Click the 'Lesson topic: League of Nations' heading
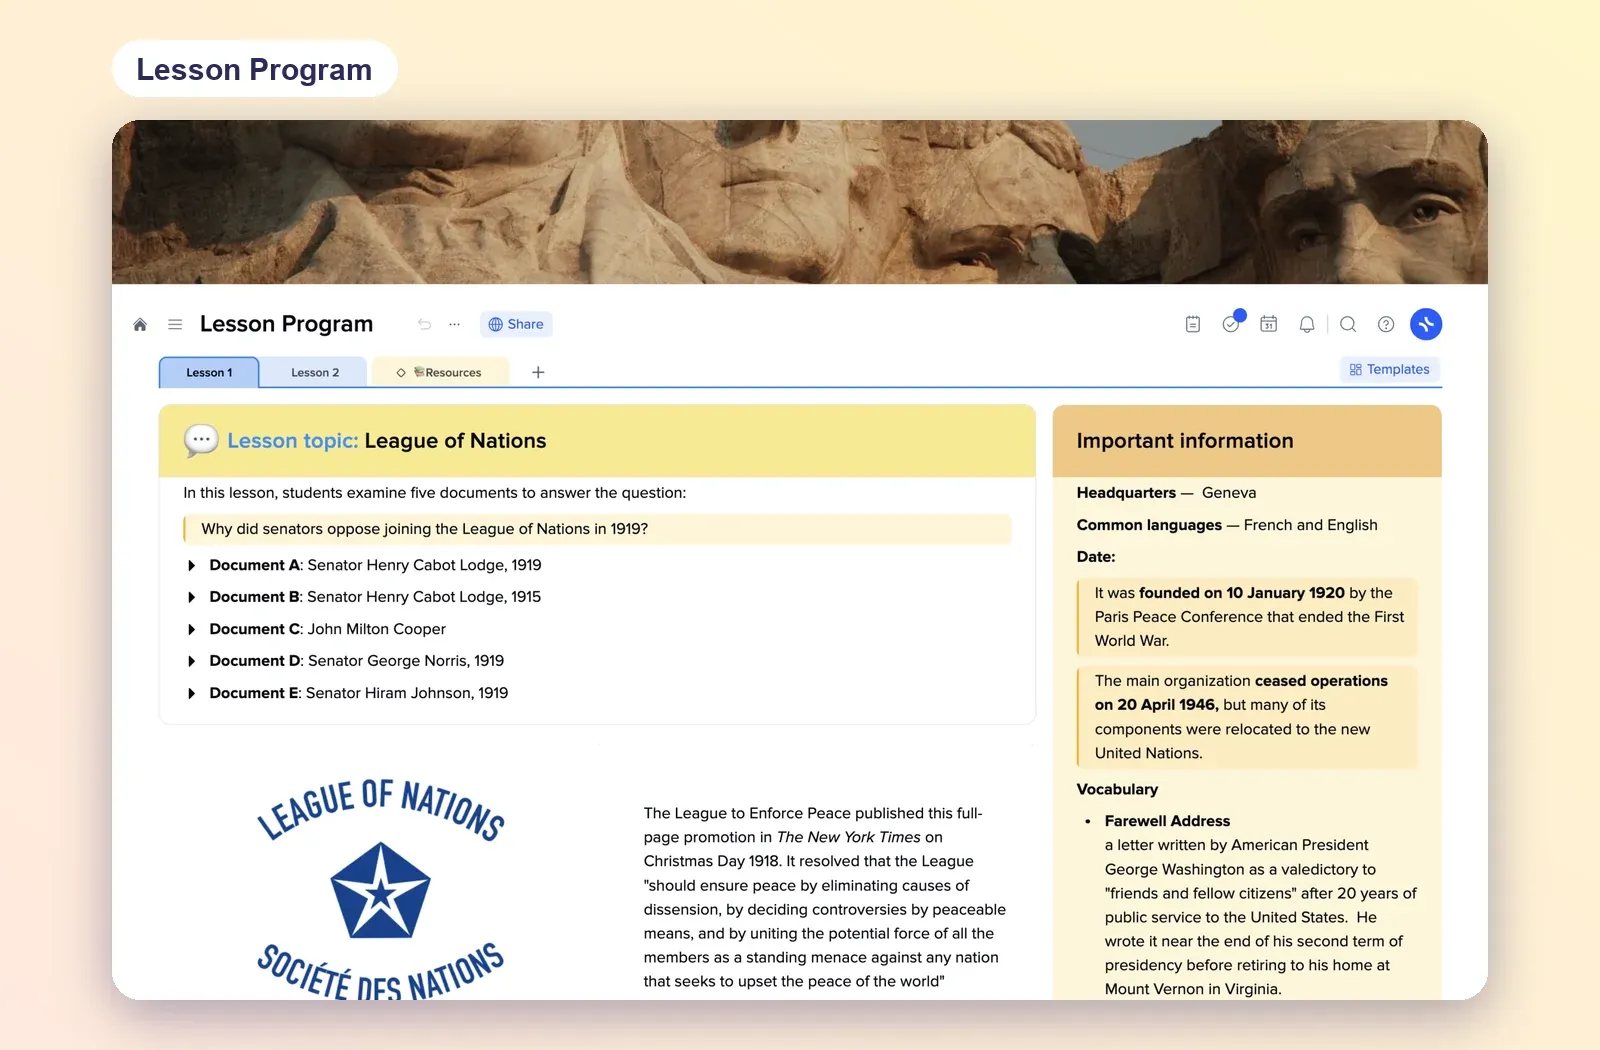1600x1050 pixels. click(x=387, y=441)
